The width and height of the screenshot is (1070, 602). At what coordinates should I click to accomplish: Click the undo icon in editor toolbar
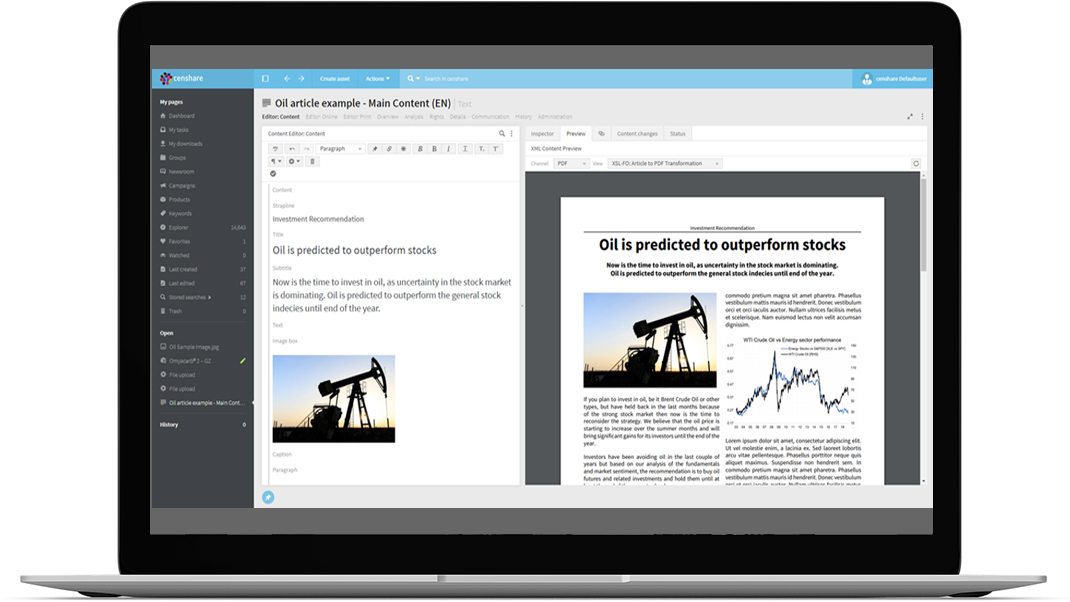292,149
